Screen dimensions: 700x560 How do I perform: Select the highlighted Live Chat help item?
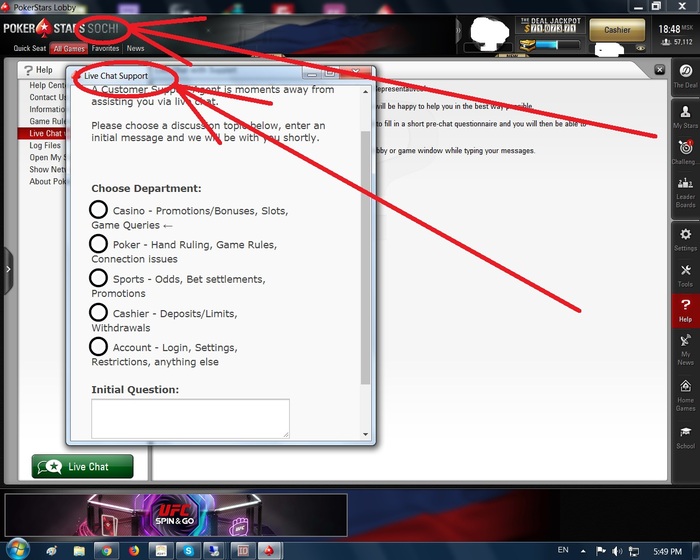point(42,133)
